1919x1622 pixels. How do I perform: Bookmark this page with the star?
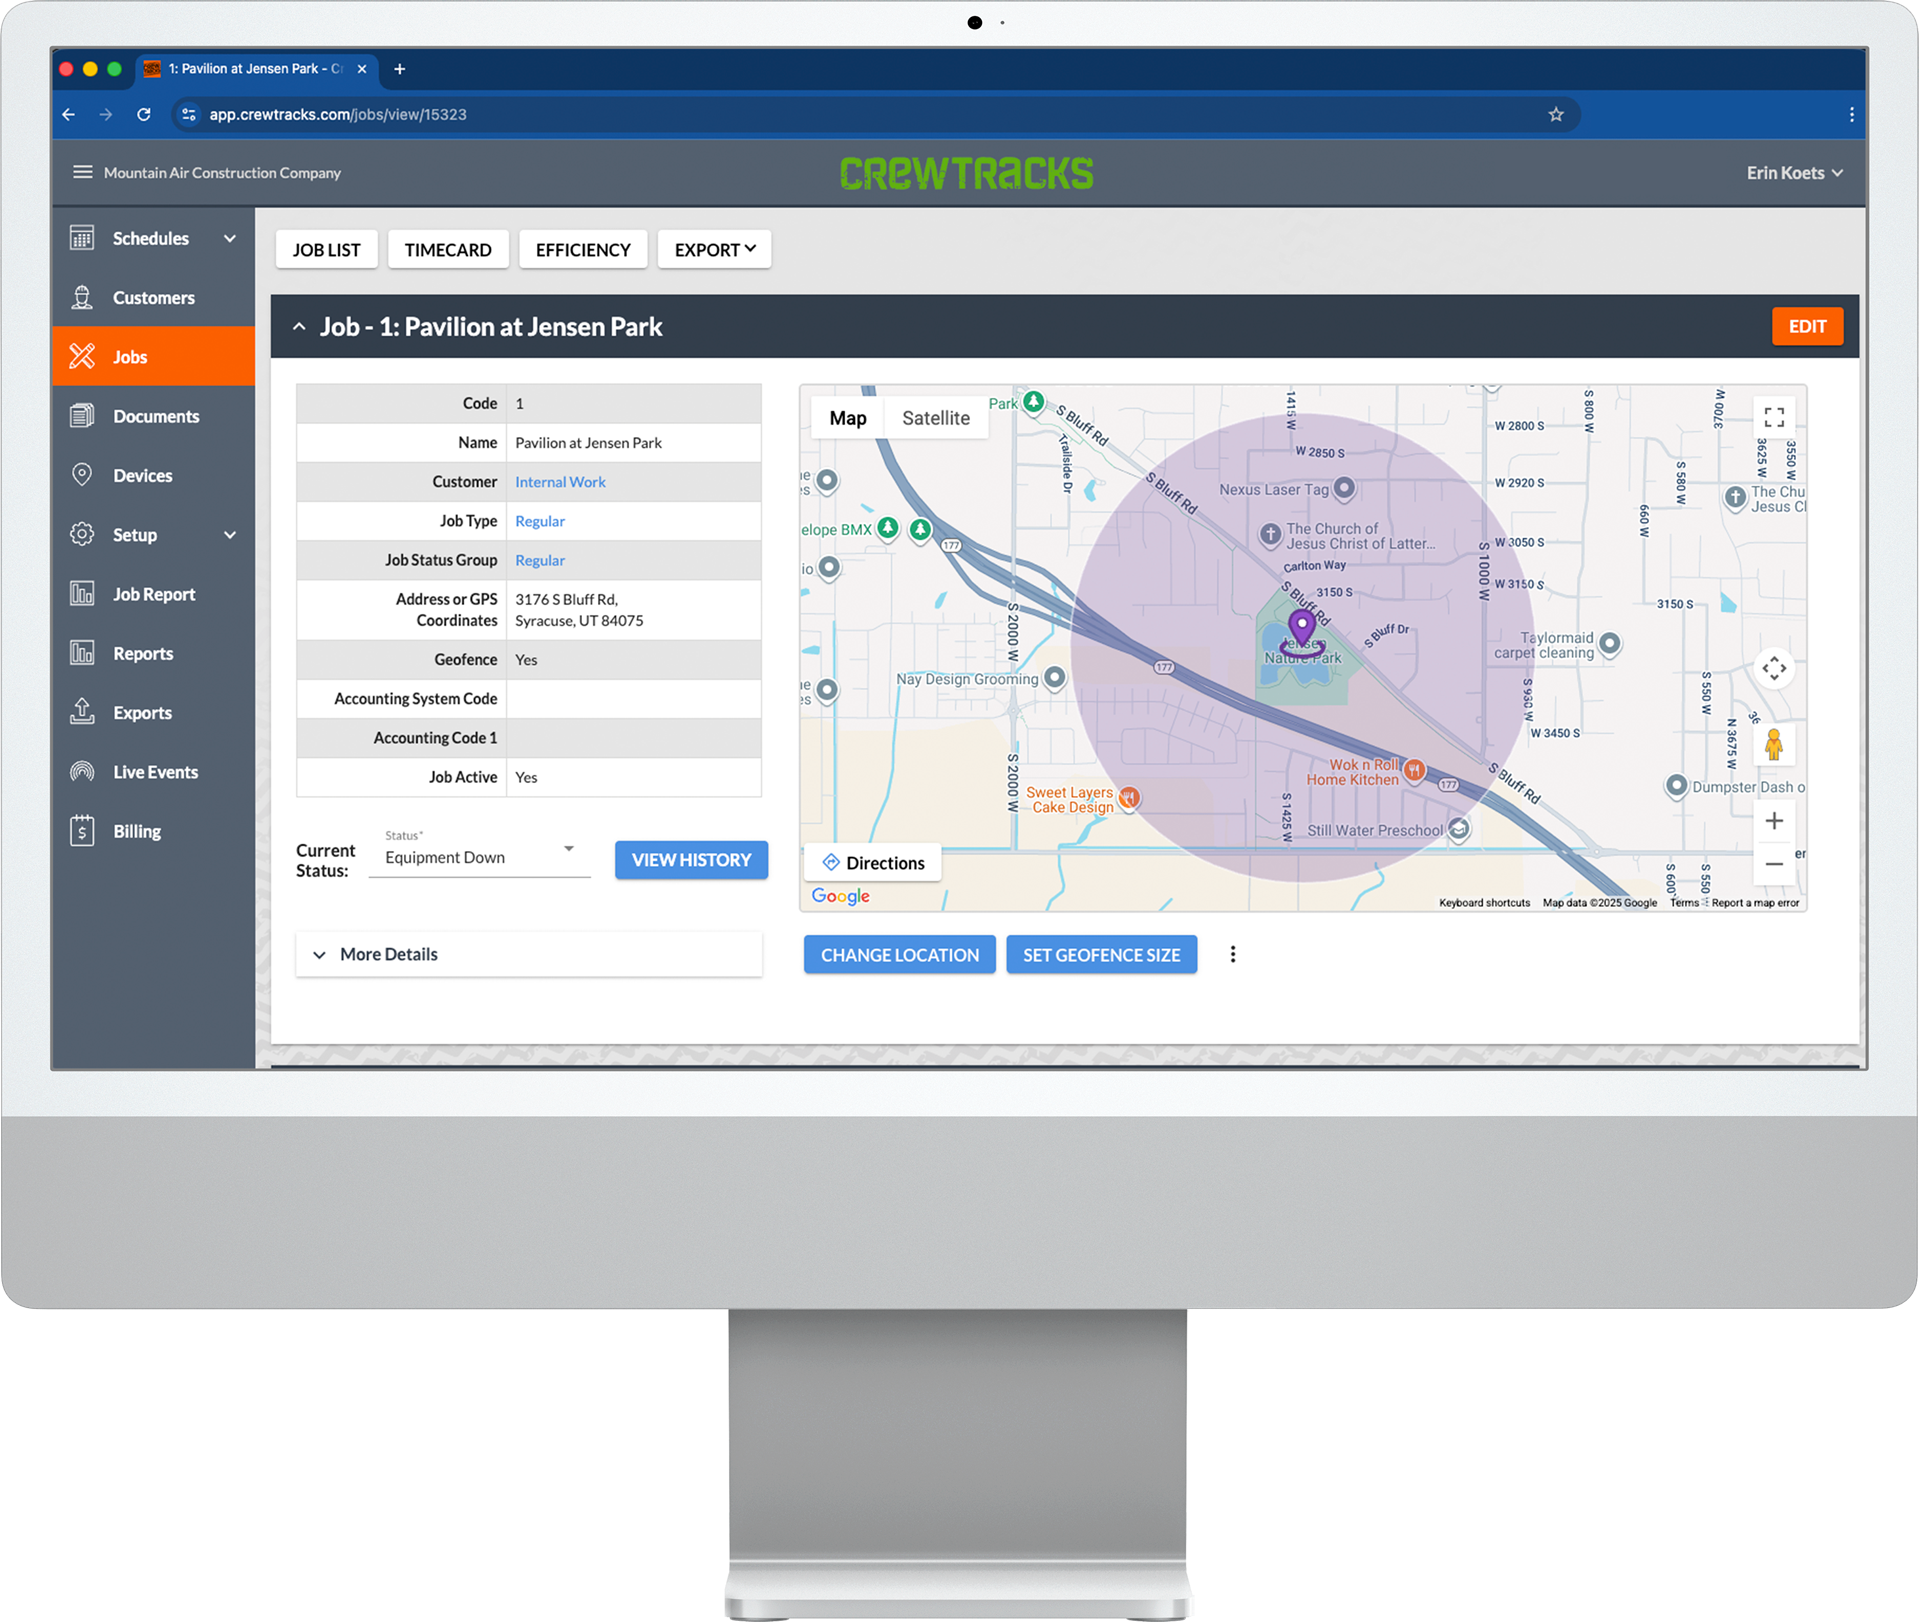pyautogui.click(x=1555, y=114)
